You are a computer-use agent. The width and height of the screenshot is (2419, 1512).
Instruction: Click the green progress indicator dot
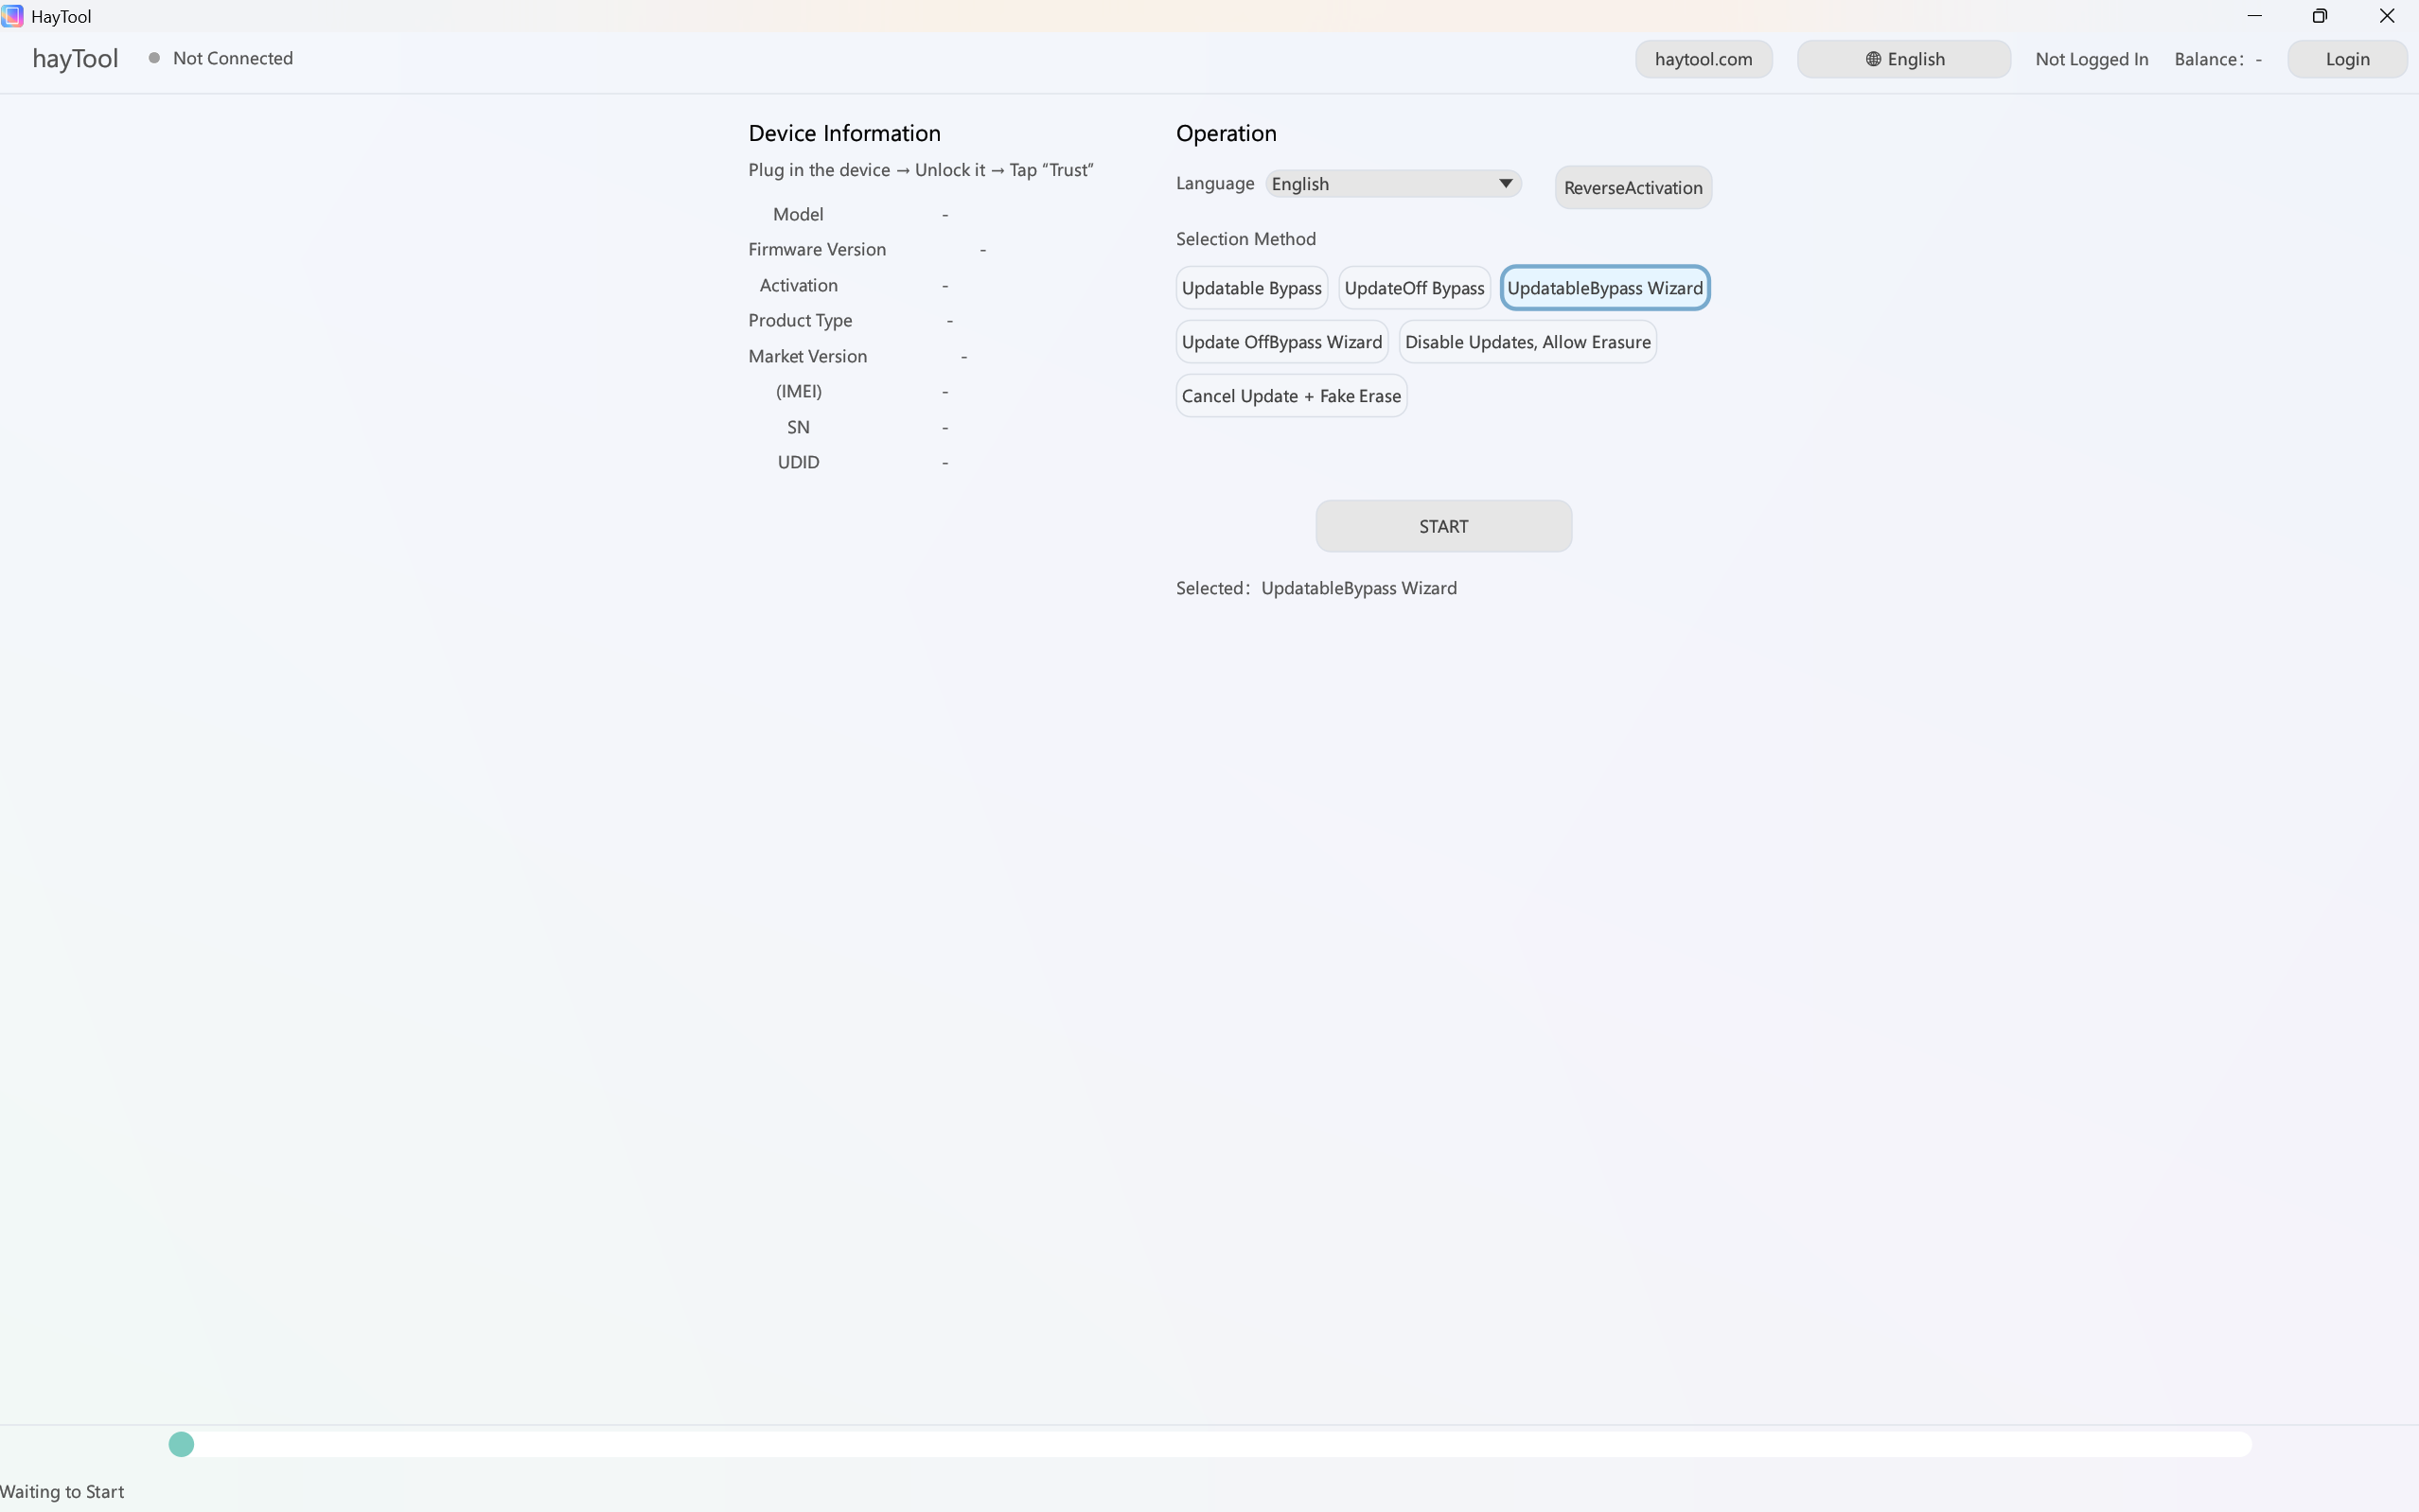(x=181, y=1443)
